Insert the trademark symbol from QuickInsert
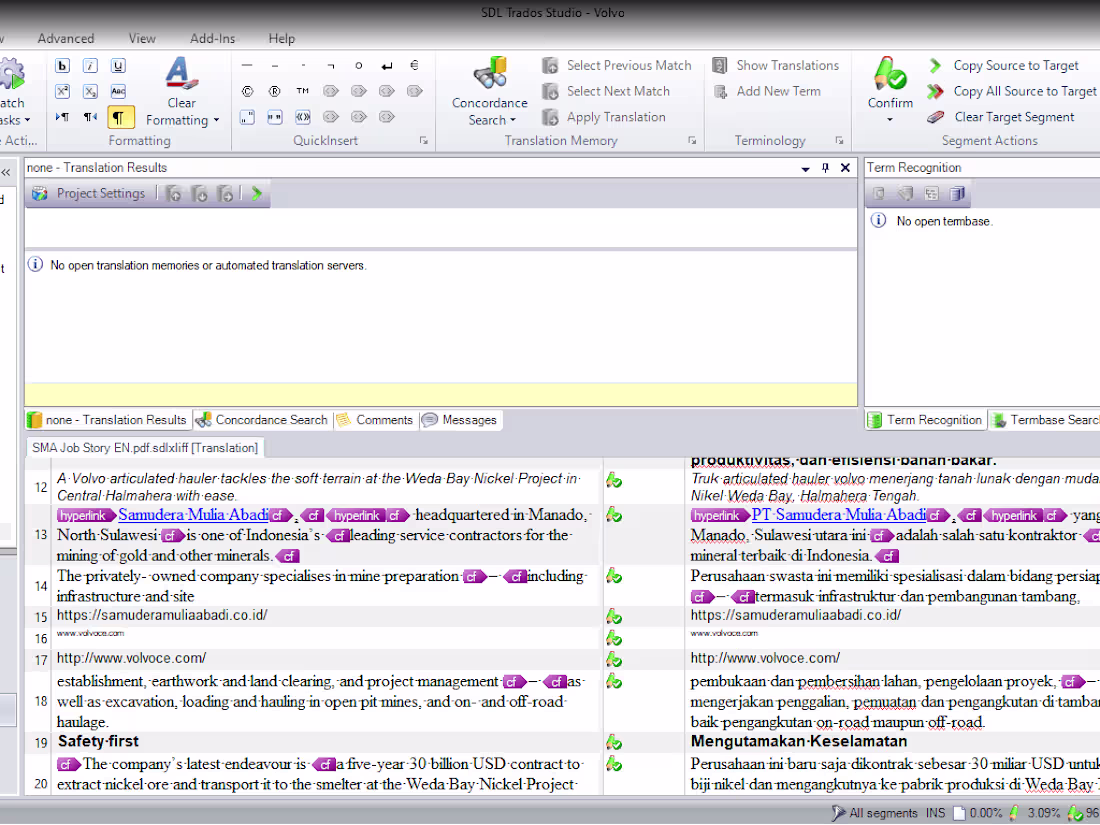 [303, 90]
